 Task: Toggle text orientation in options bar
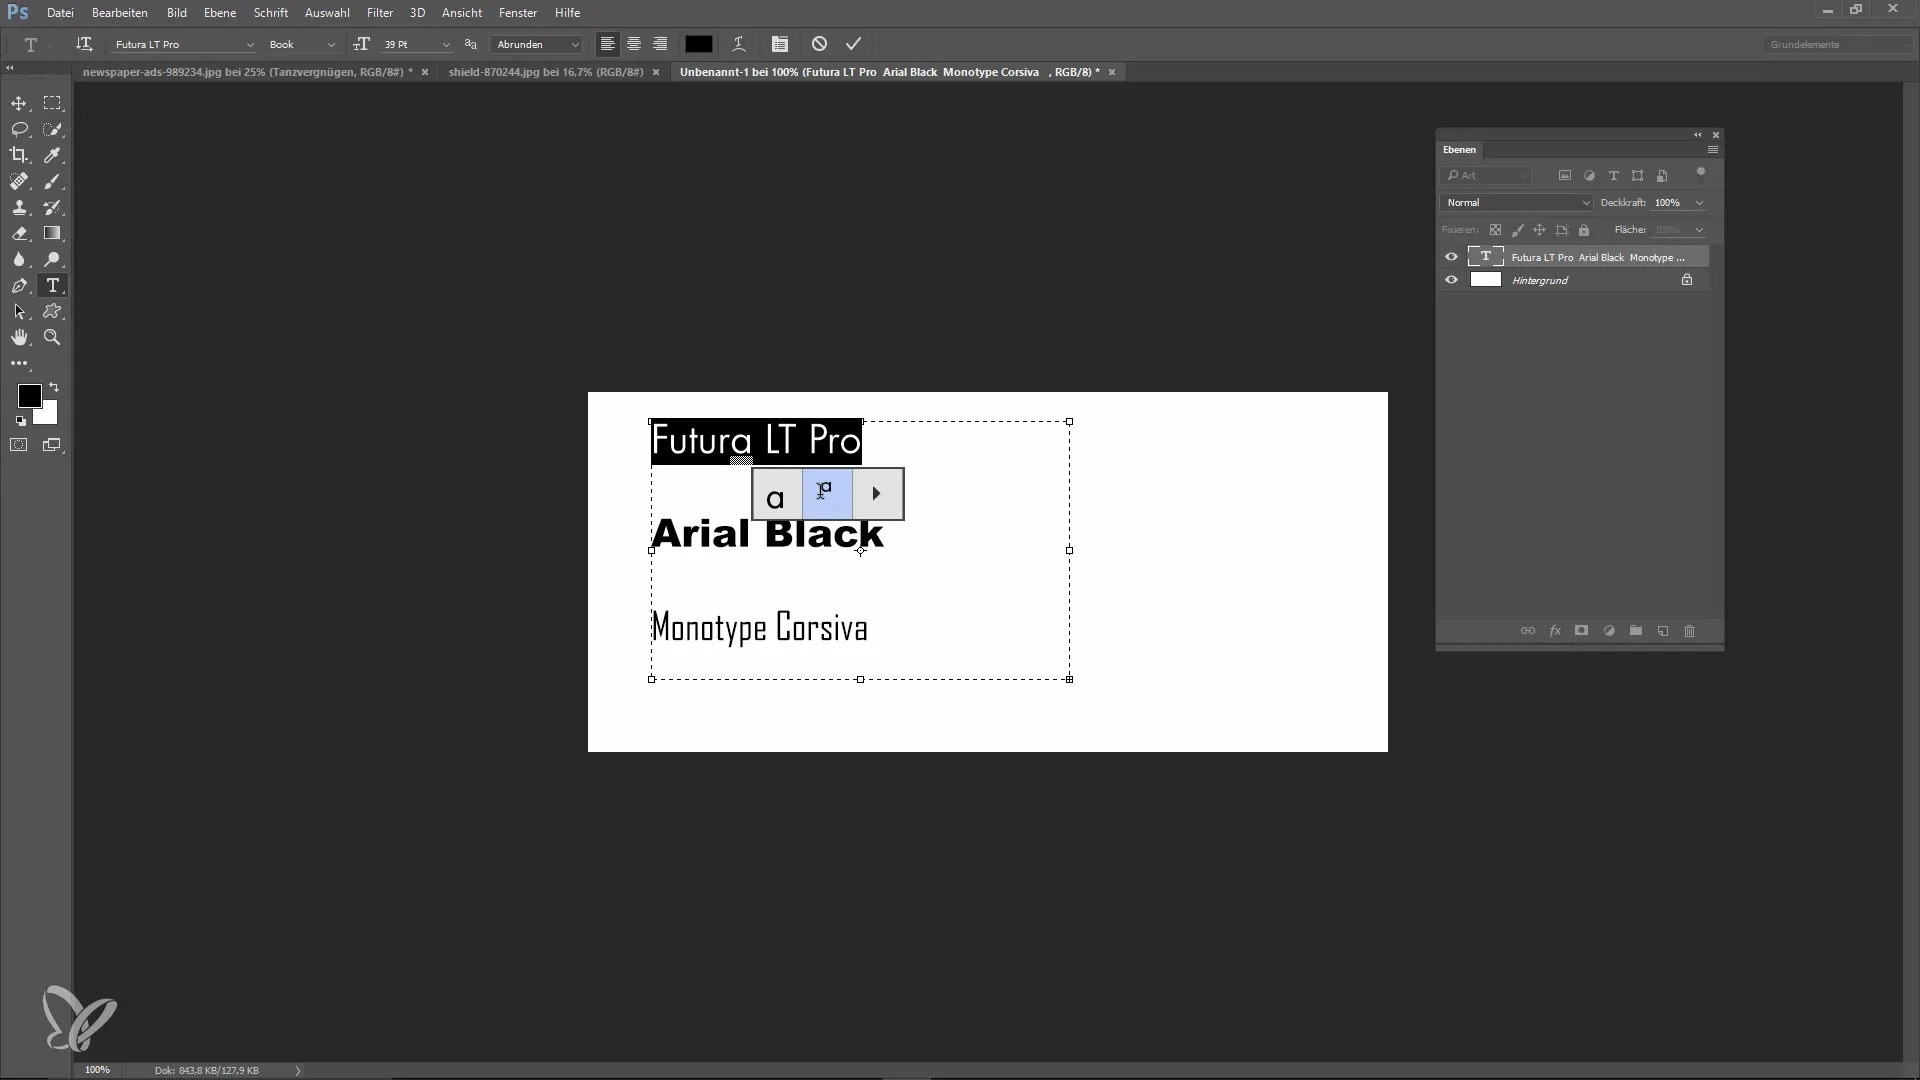pos(84,44)
